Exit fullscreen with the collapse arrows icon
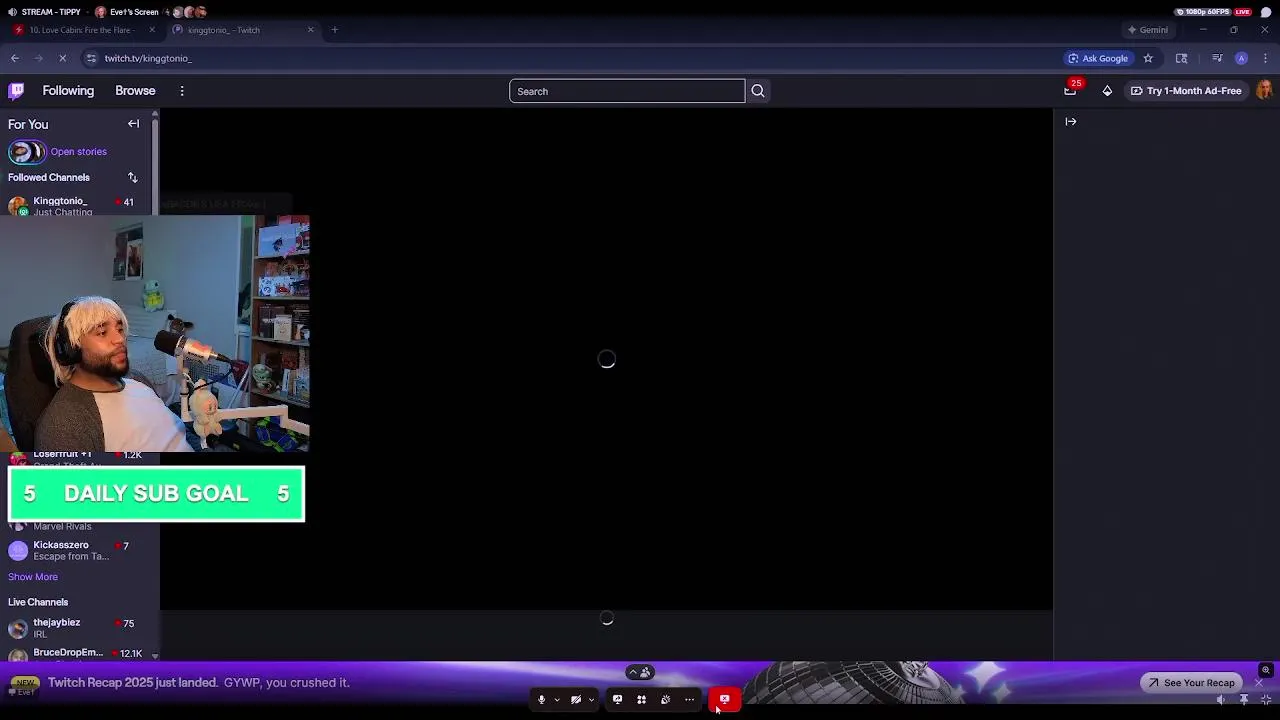The image size is (1280, 720). (x=1266, y=700)
